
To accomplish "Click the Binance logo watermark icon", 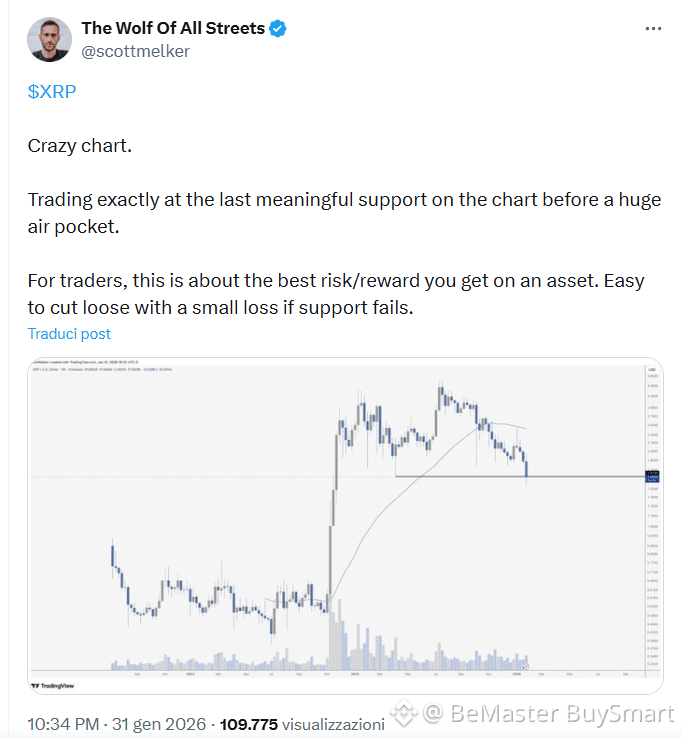I will (403, 714).
